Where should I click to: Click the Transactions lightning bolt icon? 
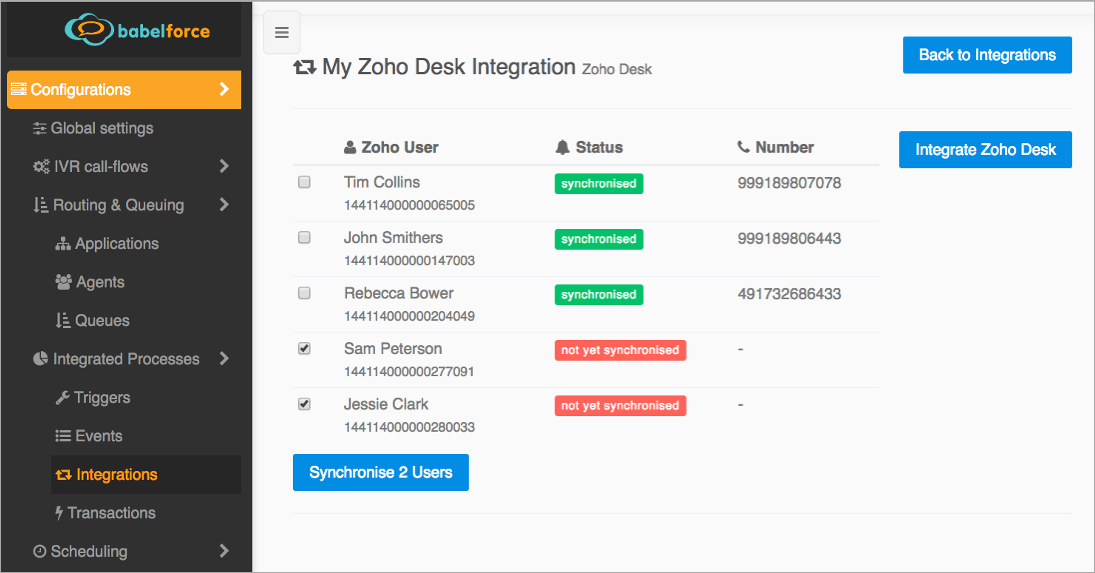(59, 513)
